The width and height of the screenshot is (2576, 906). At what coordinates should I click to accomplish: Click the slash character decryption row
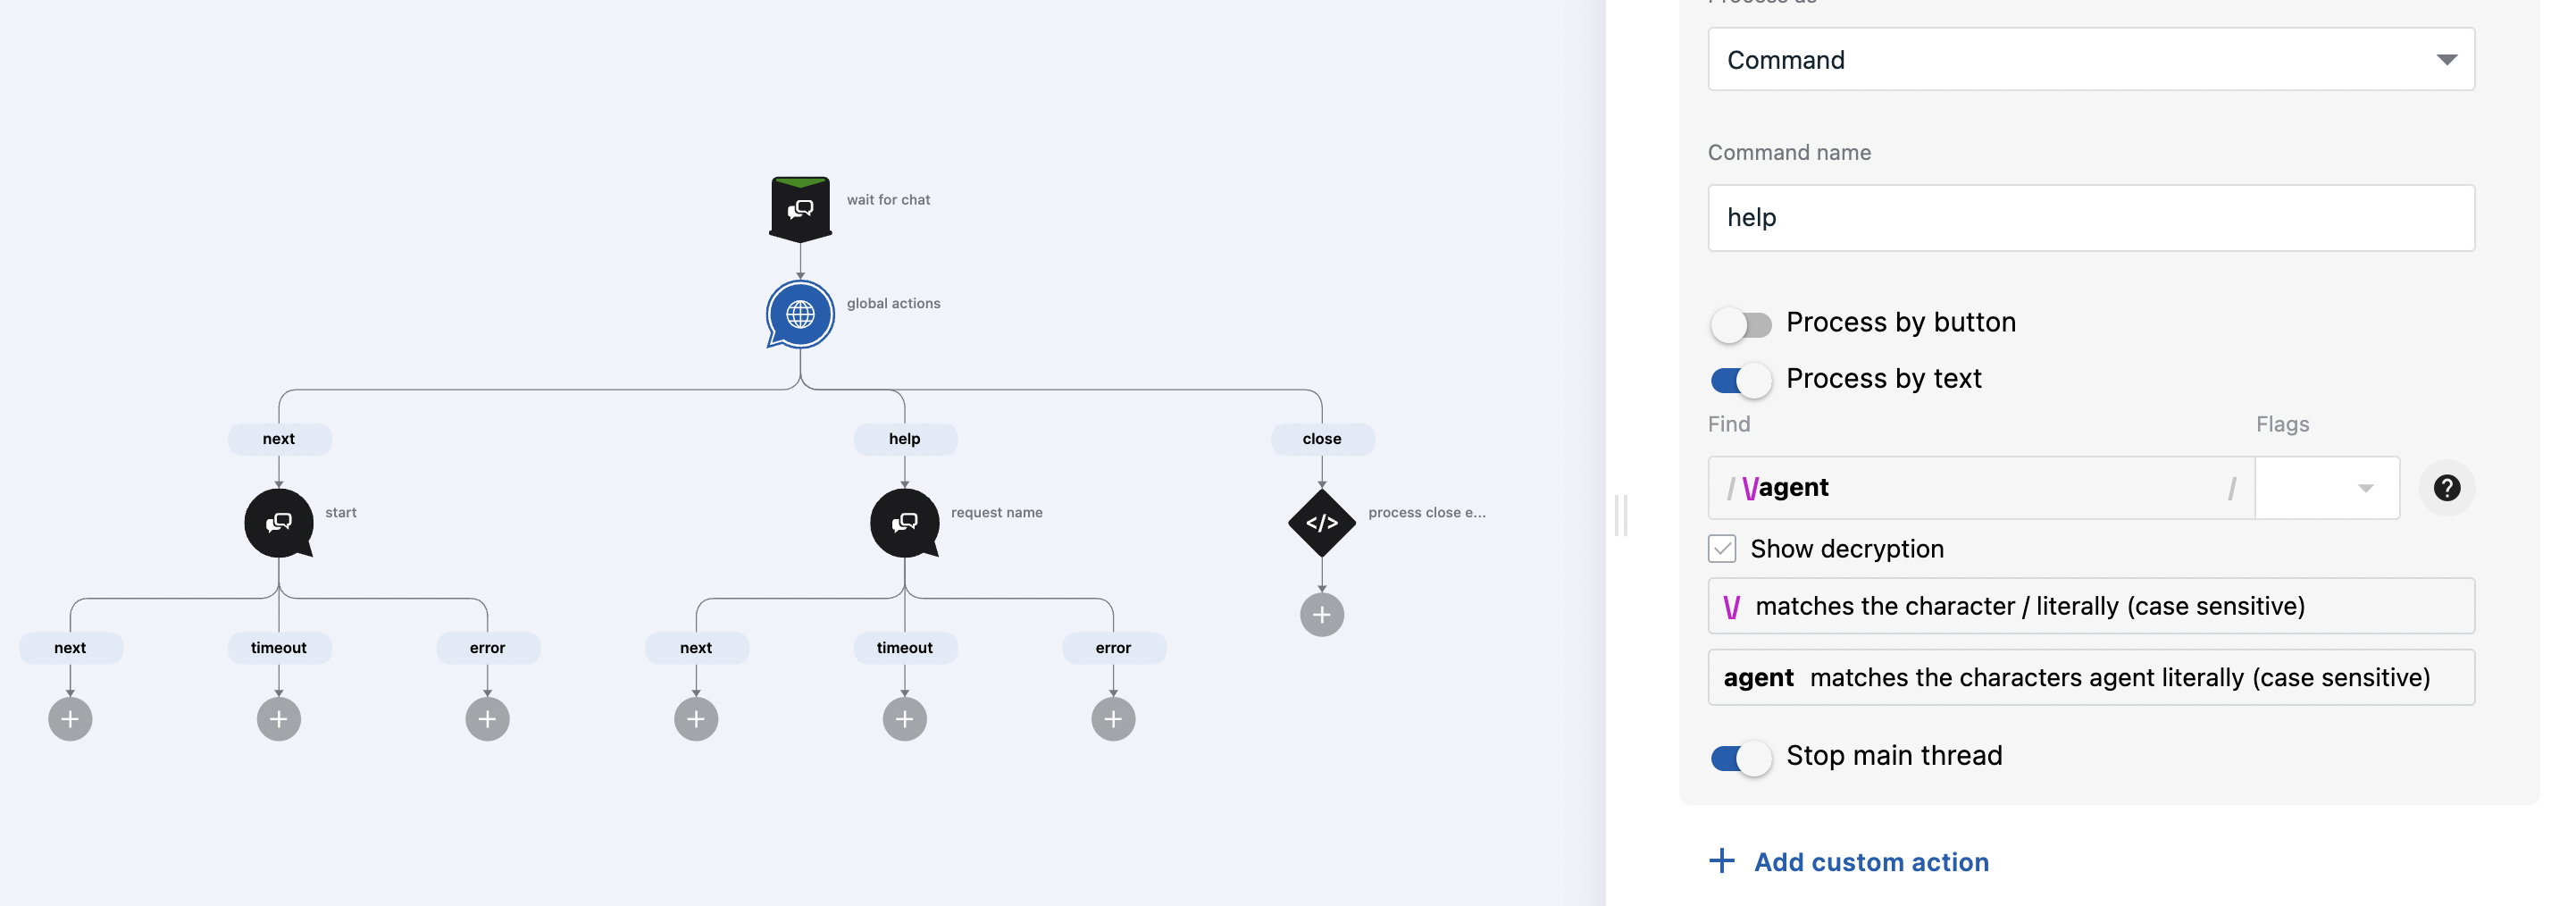pyautogui.click(x=2091, y=606)
